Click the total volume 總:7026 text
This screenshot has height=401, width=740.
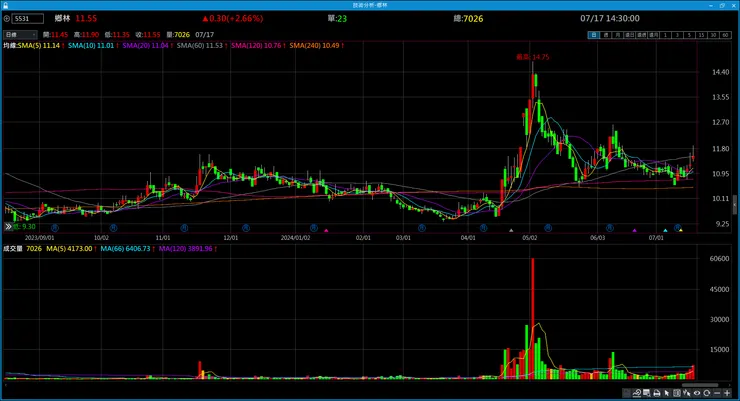coord(468,18)
